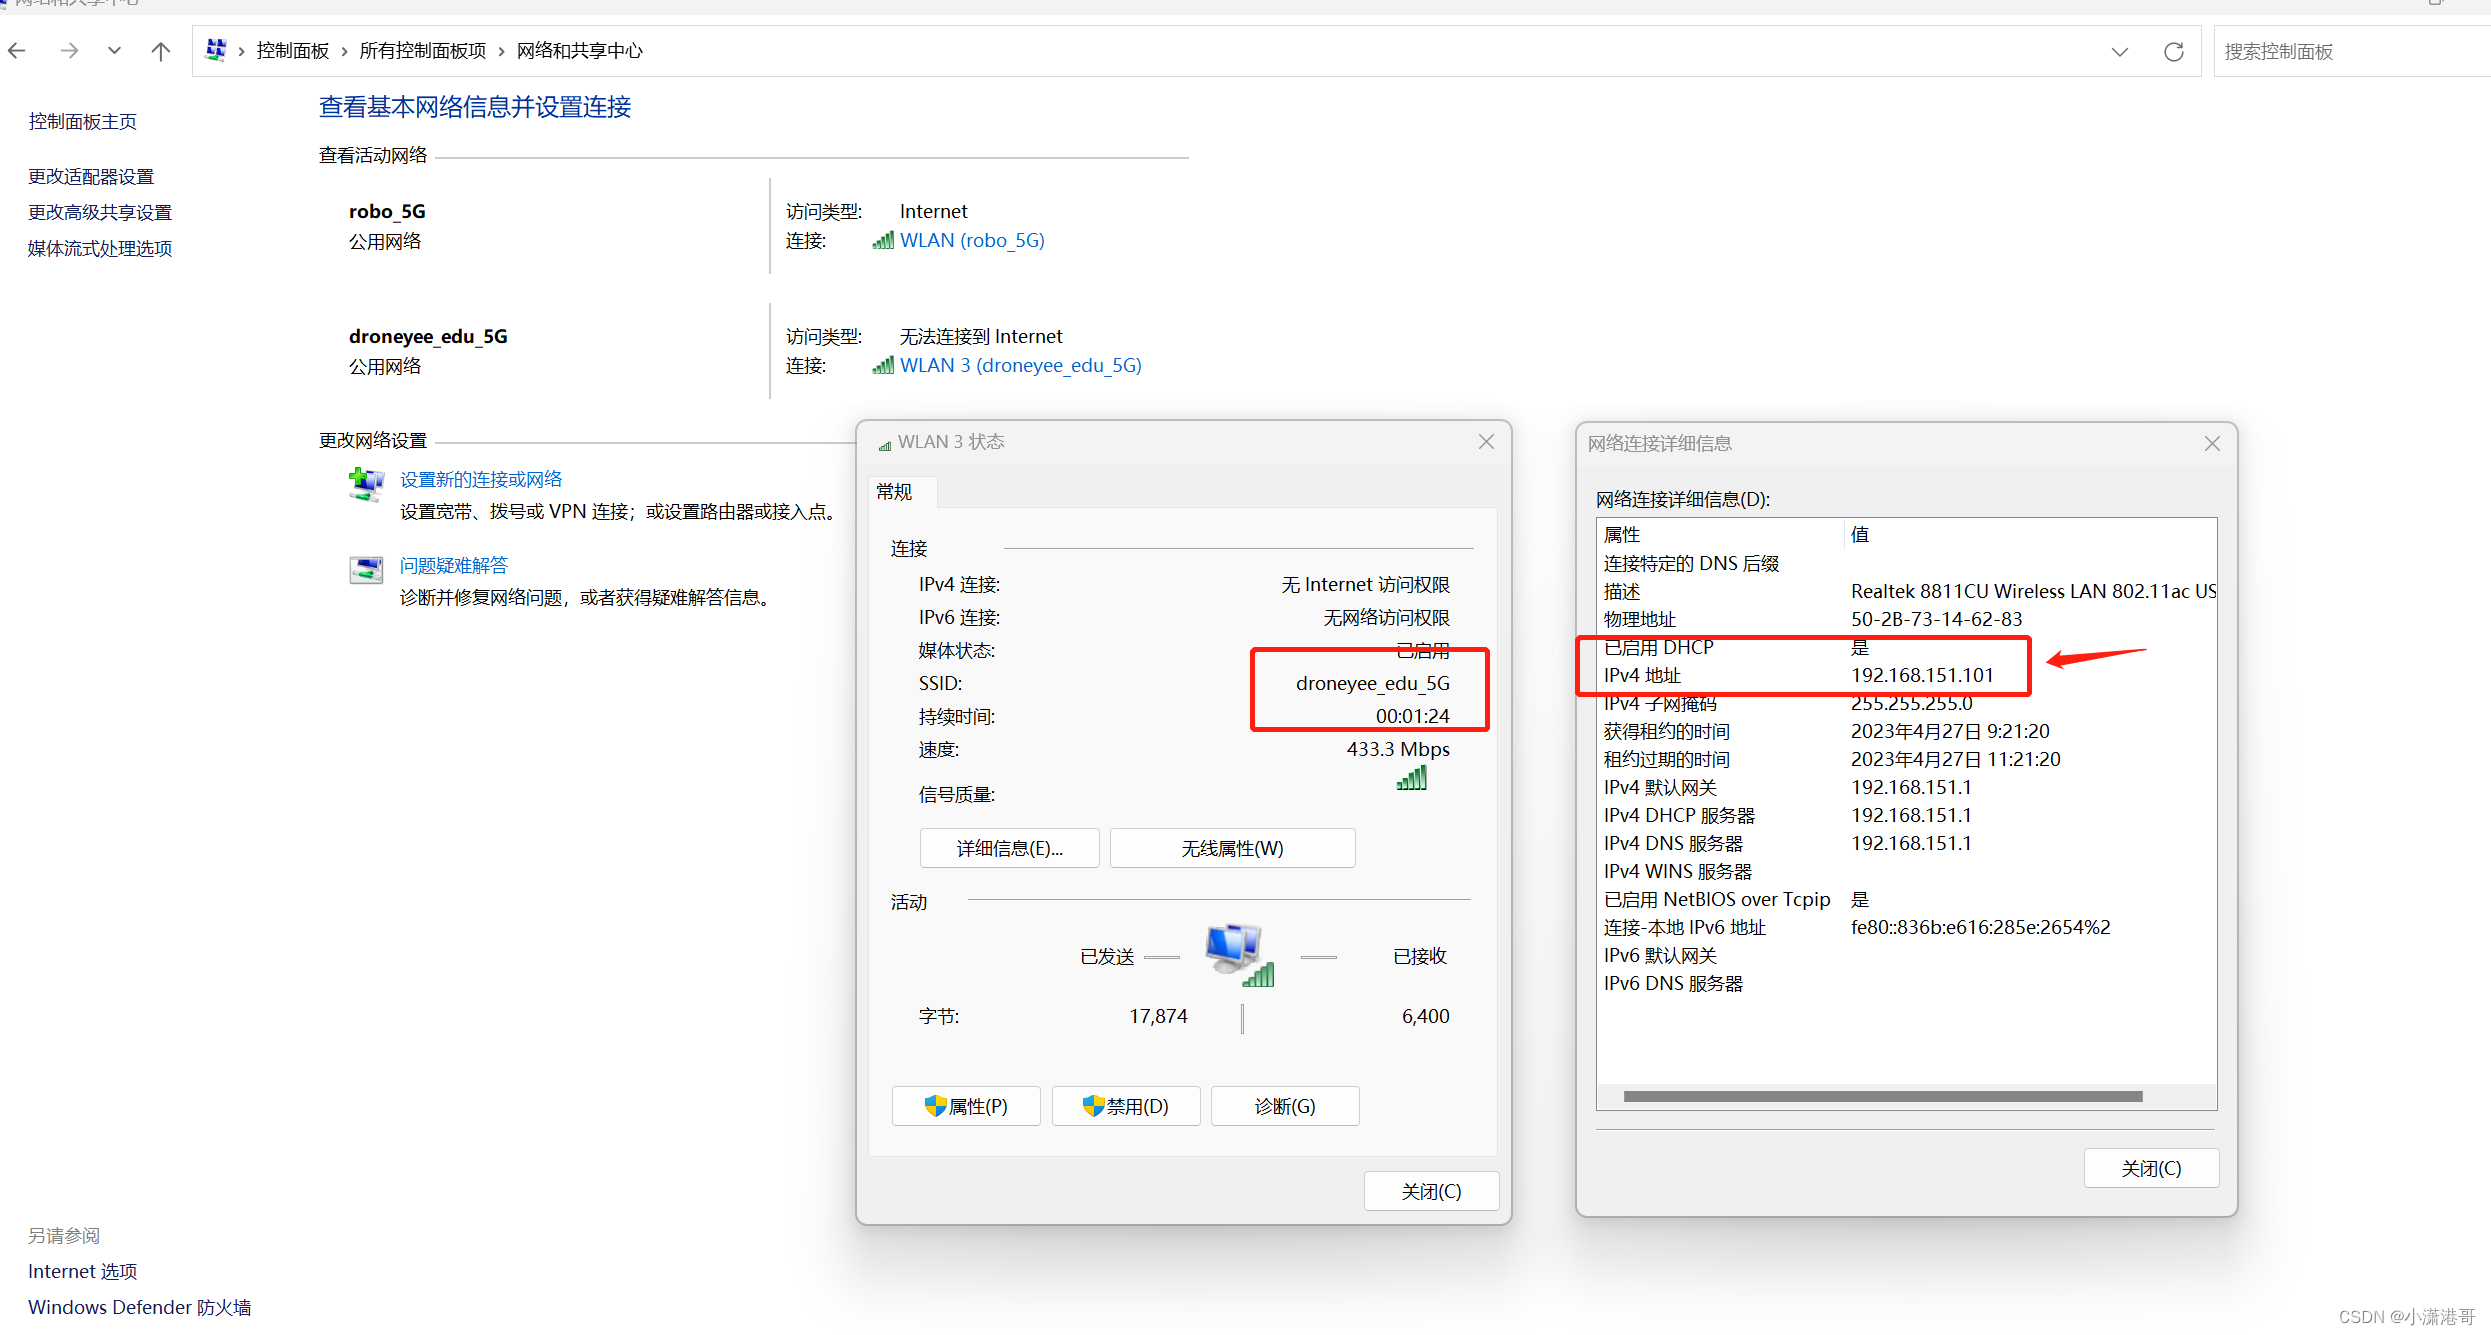Image resolution: width=2491 pixels, height=1335 pixels.
Task: Open 设置新的连接或网络 link
Action: click(x=481, y=480)
